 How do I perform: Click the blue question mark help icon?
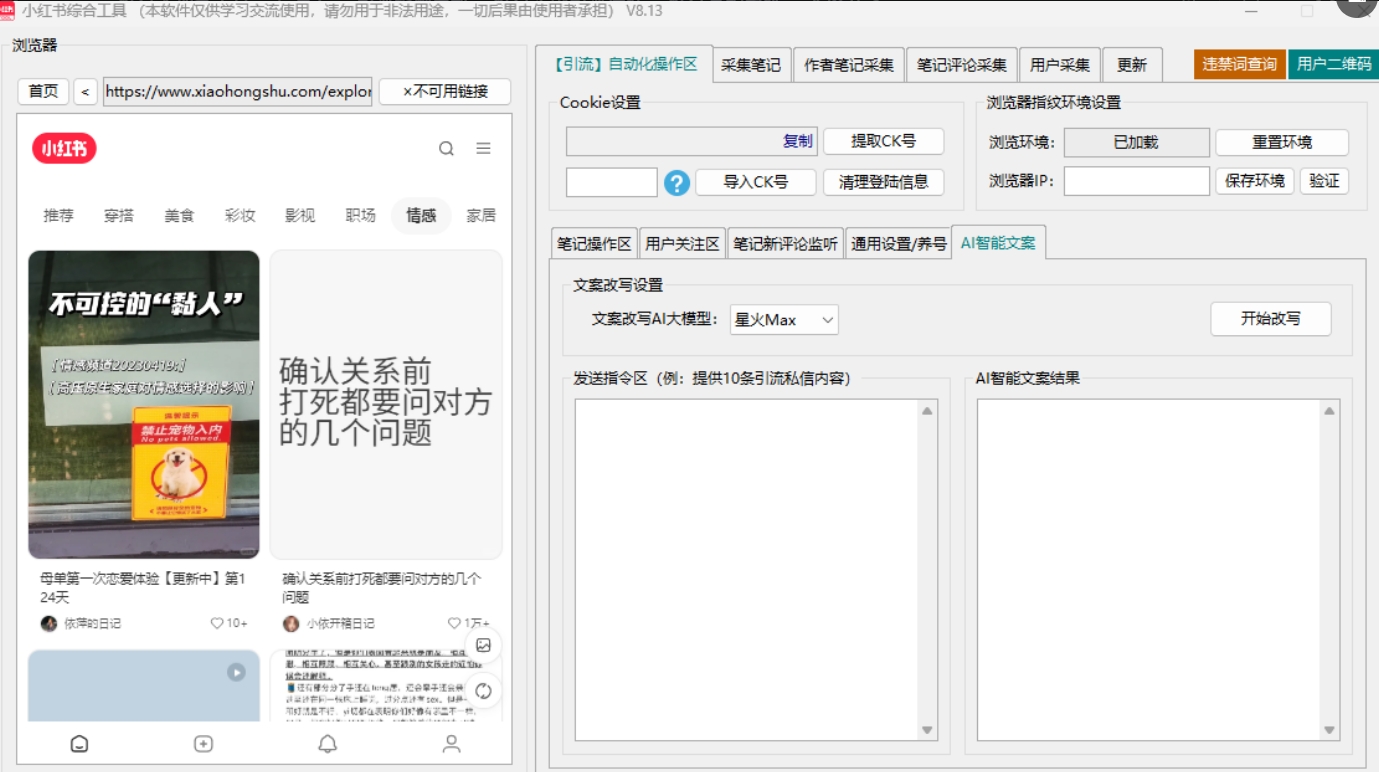pos(677,183)
